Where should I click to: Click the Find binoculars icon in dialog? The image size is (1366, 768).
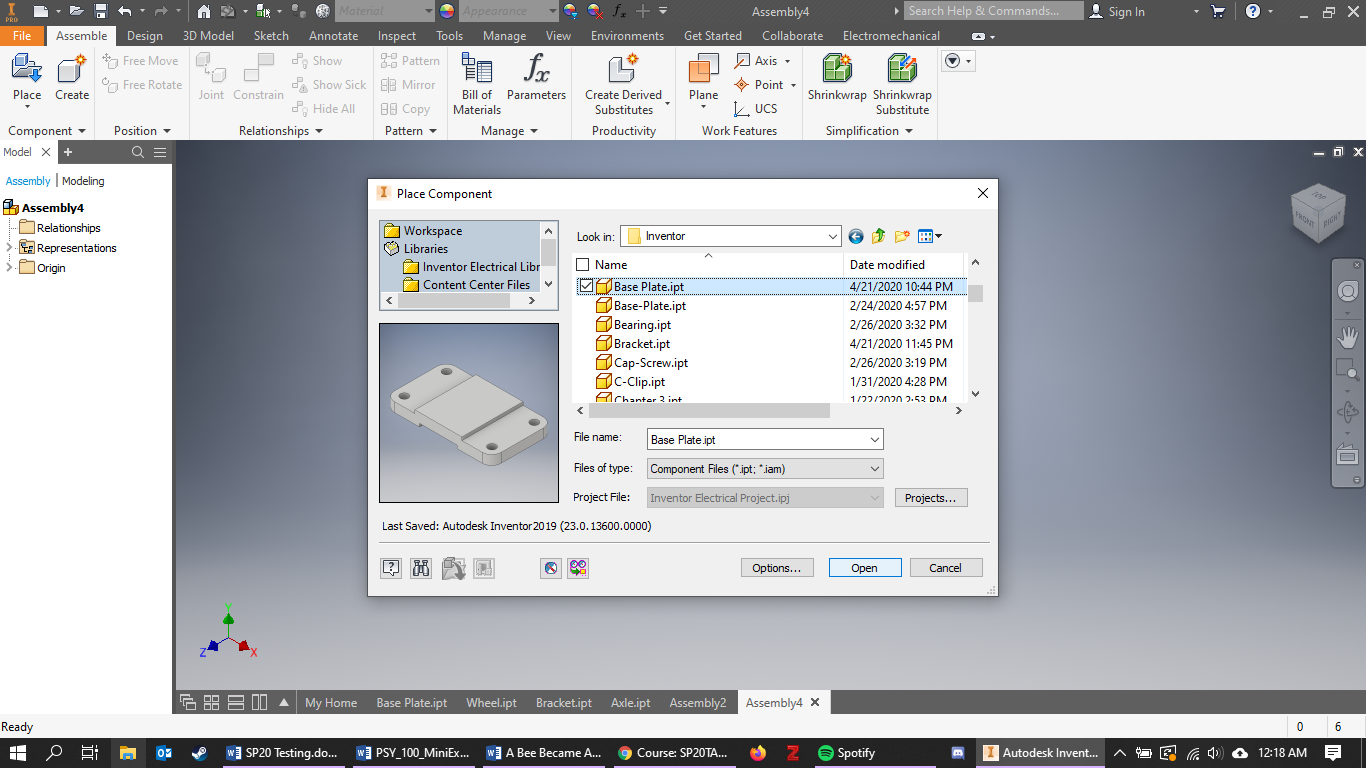[421, 568]
